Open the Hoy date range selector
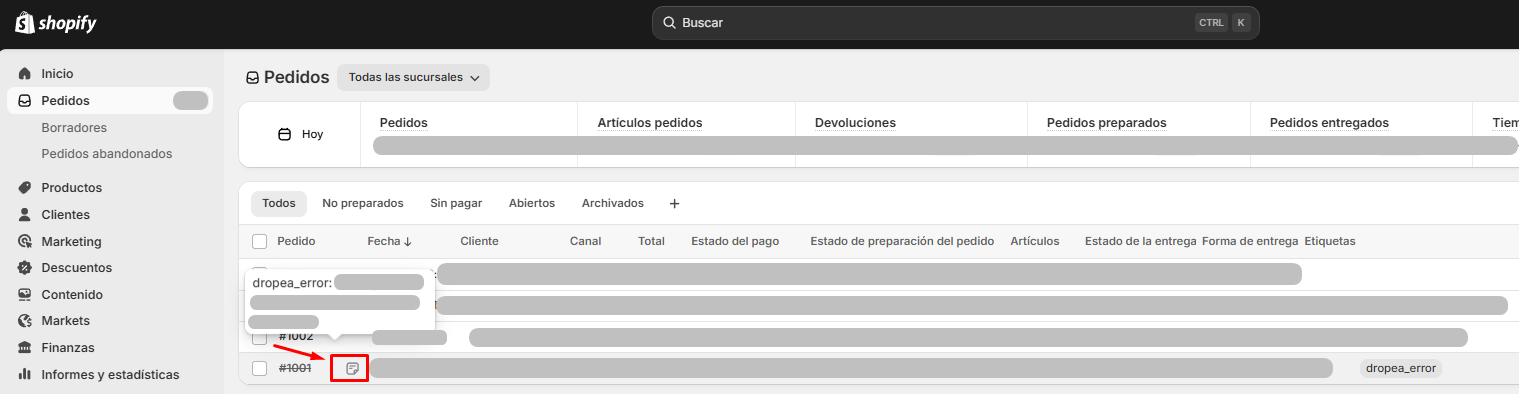1519x394 pixels. pos(300,134)
